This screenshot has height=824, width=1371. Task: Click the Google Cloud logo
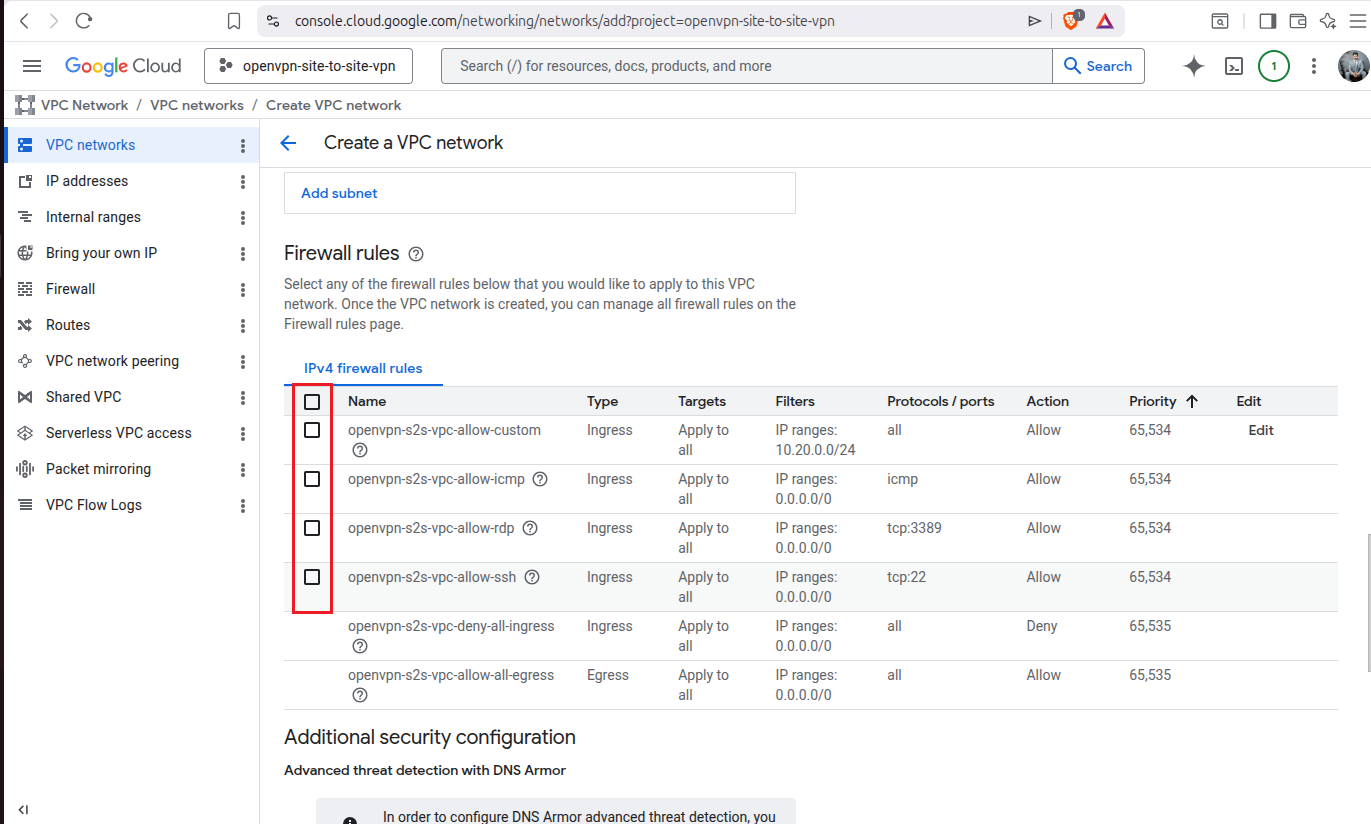click(123, 66)
